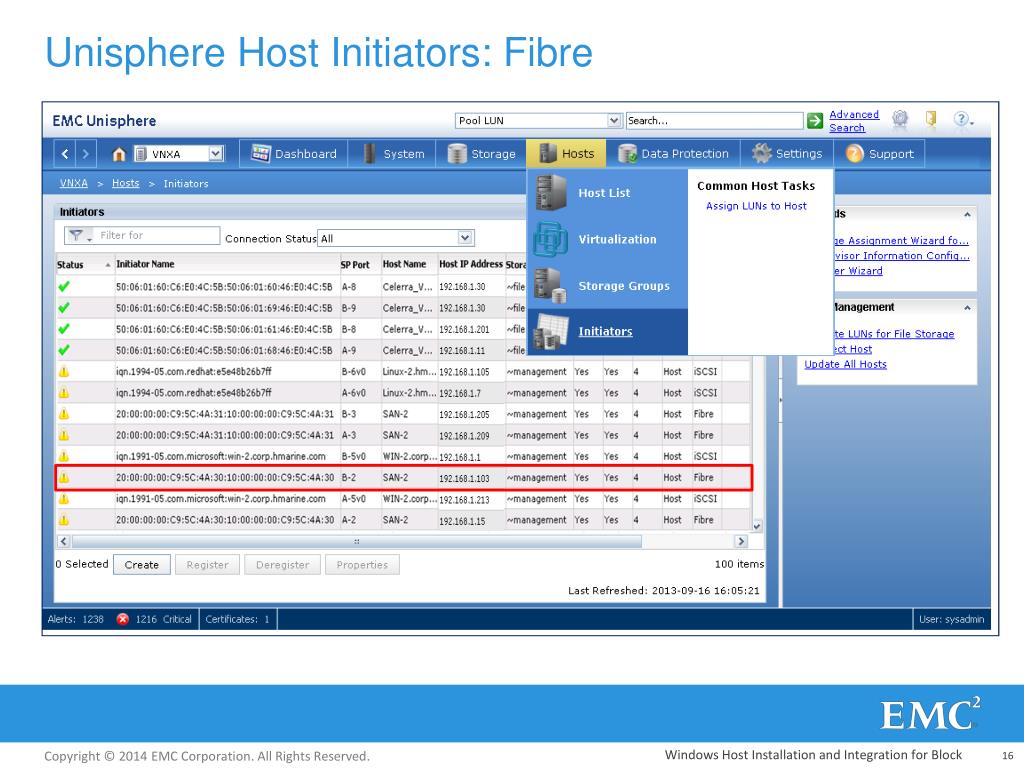Click green check status for A-8 row
Viewport: 1024px width, 768px height.
[x=63, y=286]
